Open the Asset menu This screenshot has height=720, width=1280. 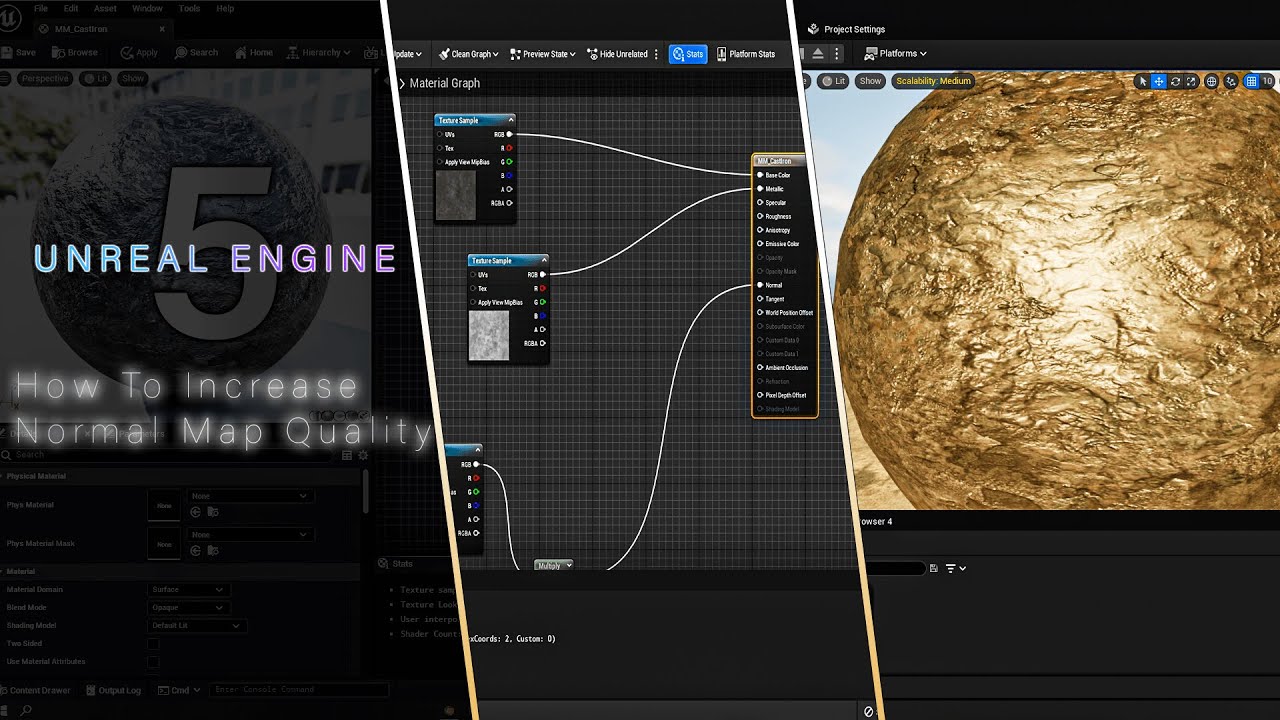tap(105, 8)
